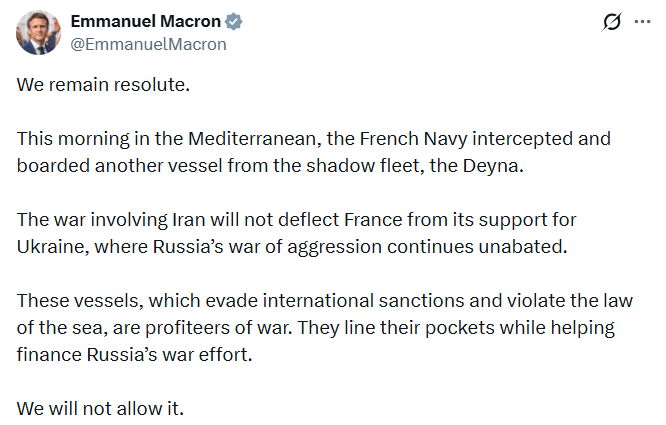Click the word 'Ukraine' in the post

48,244
